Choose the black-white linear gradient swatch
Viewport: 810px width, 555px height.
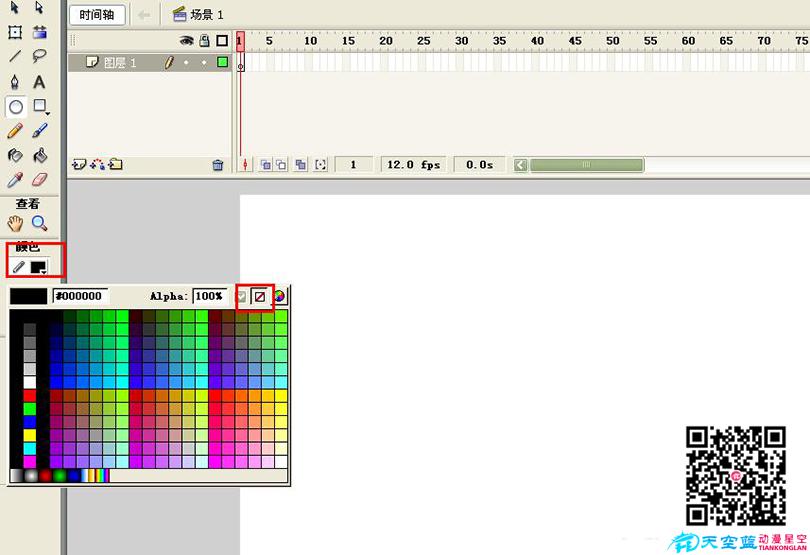tap(17, 475)
